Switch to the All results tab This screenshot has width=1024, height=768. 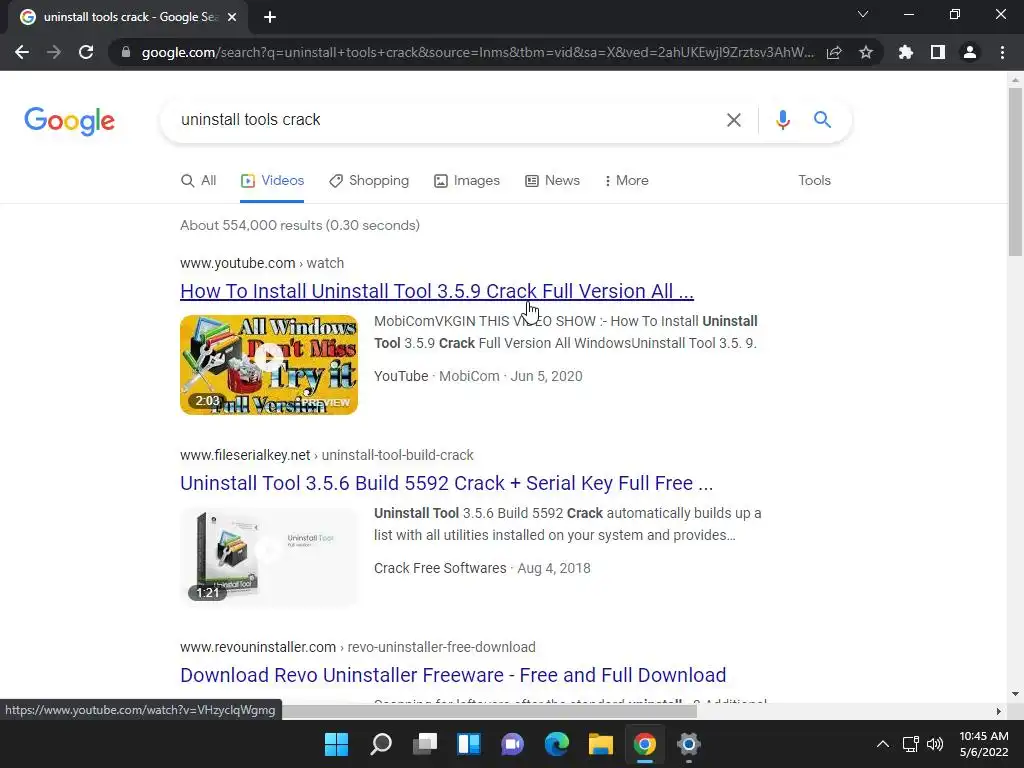[199, 181]
